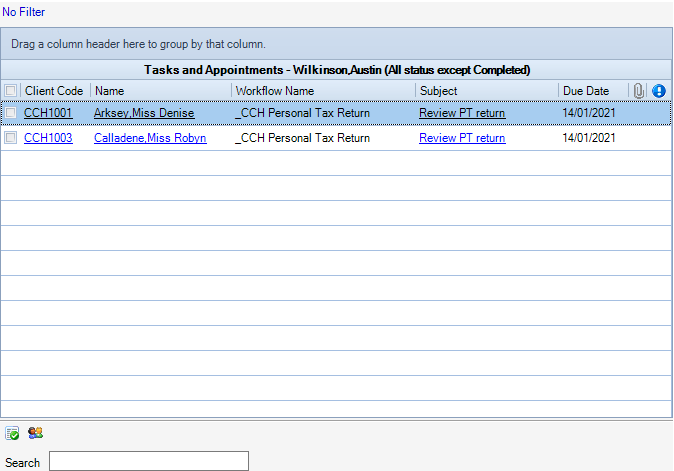Tick the checkbox for the CCH1003 row
The width and height of the screenshot is (674, 471).
[x=11, y=138]
